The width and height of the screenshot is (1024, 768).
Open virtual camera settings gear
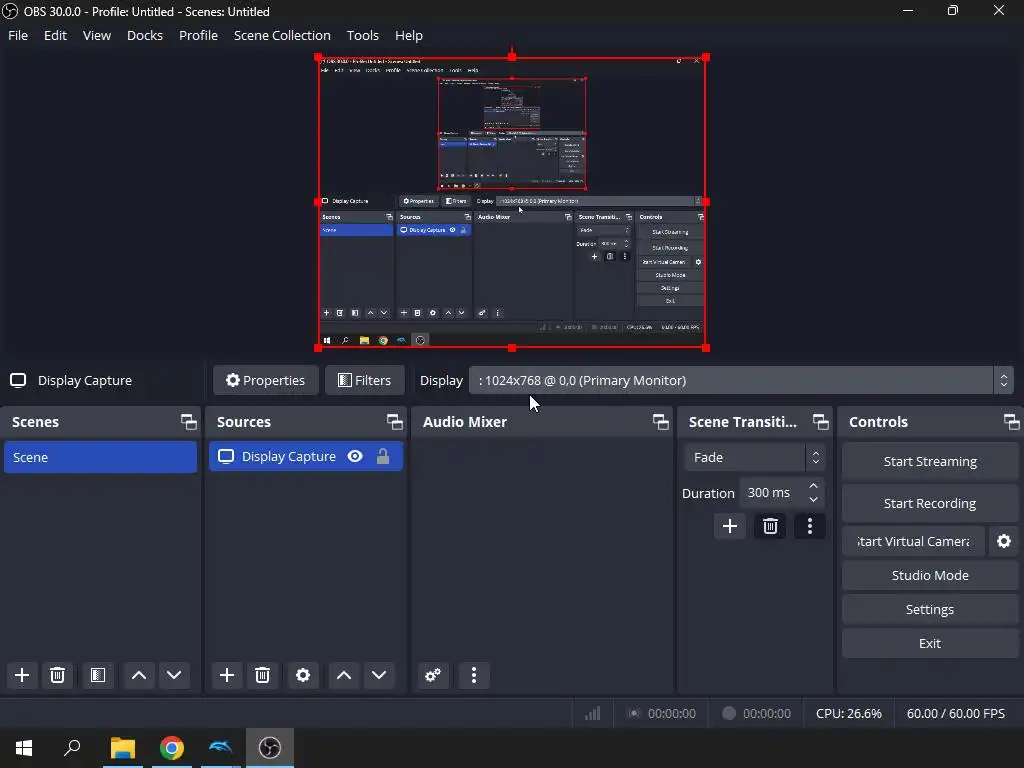(x=1004, y=541)
